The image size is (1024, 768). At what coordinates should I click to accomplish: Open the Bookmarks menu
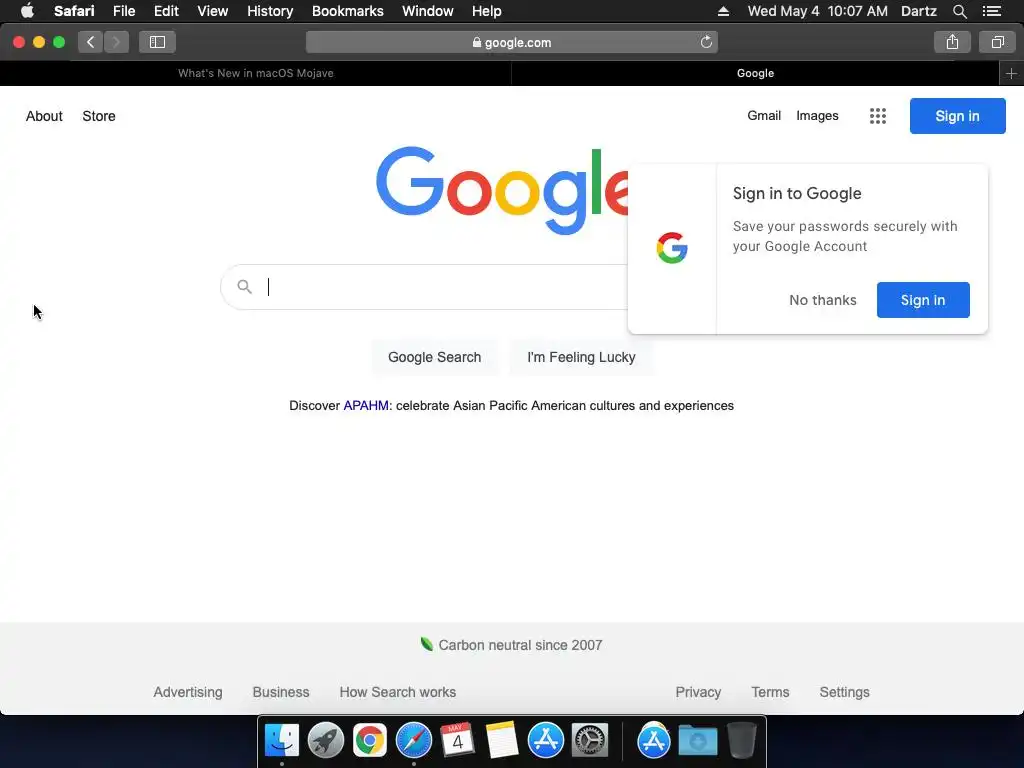click(347, 11)
